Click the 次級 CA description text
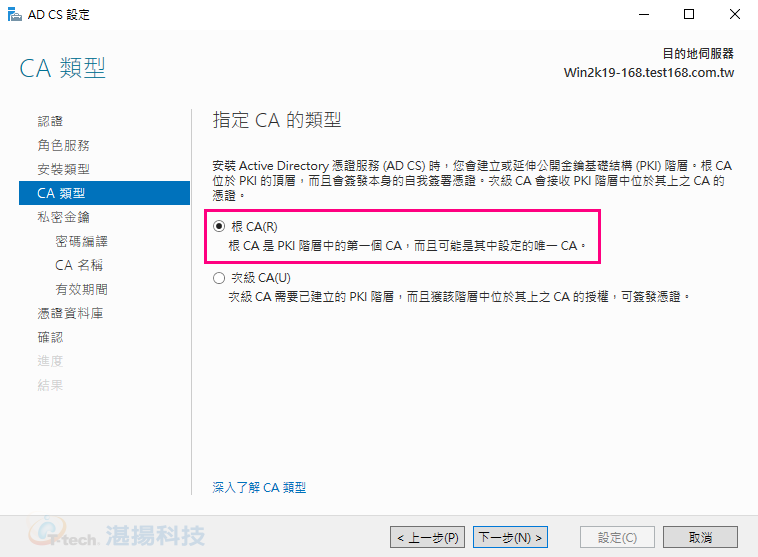This screenshot has height=557, width=758. point(459,296)
